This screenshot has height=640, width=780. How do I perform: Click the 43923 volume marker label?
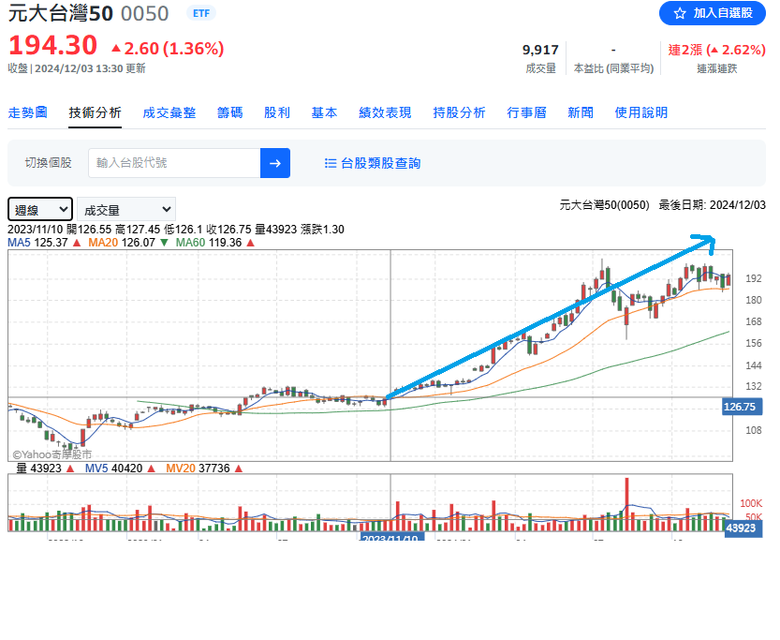click(741, 528)
